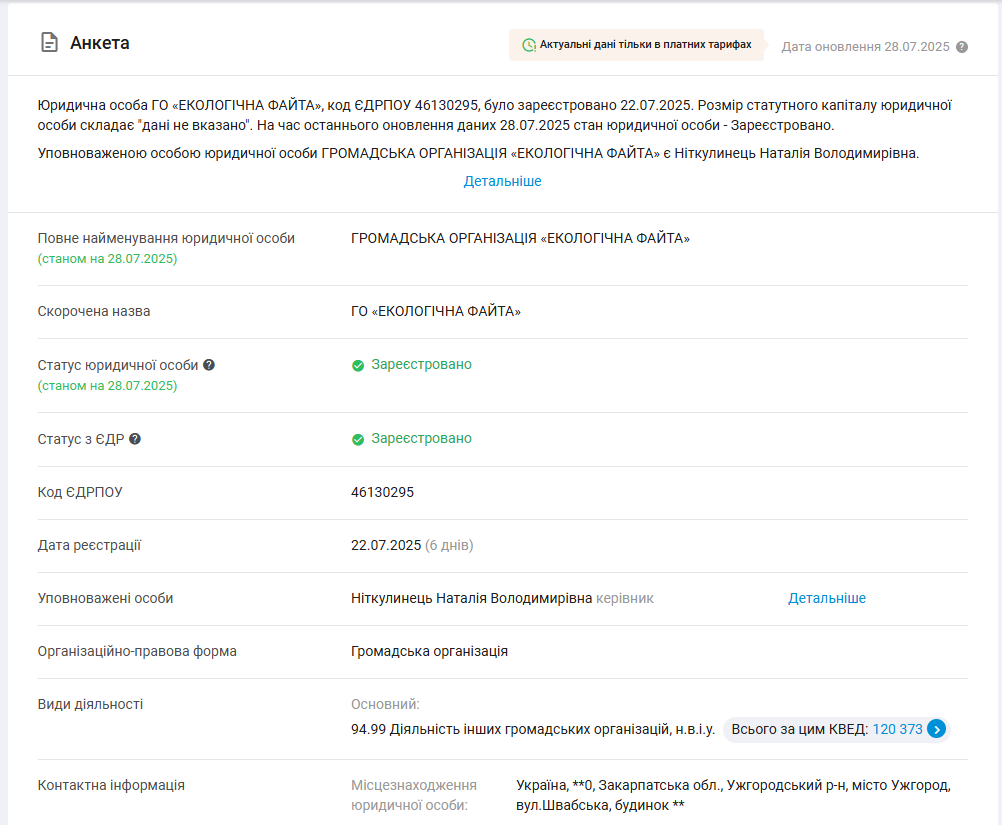Select full name ГРОМАДСЬКА ОРГАНІЗАЦІЯ «ЕКОЛОГІЧНА ФАЙТА» value
The height and width of the screenshot is (825, 1002).
click(520, 238)
